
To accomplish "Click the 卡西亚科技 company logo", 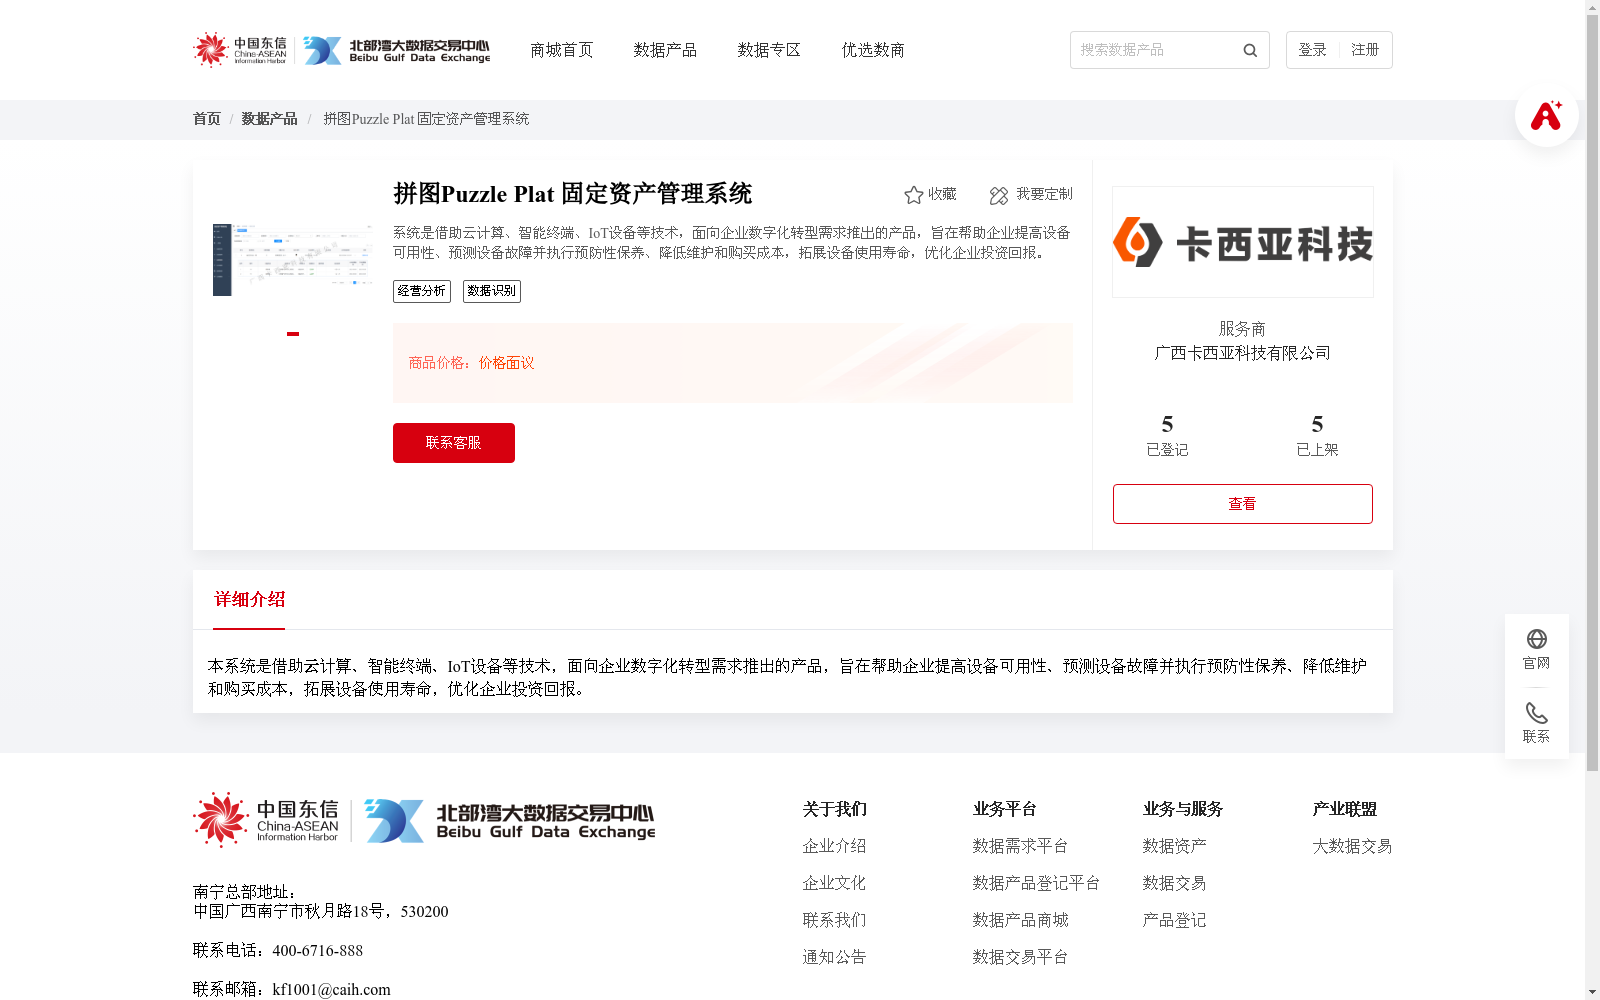I will coord(1243,242).
